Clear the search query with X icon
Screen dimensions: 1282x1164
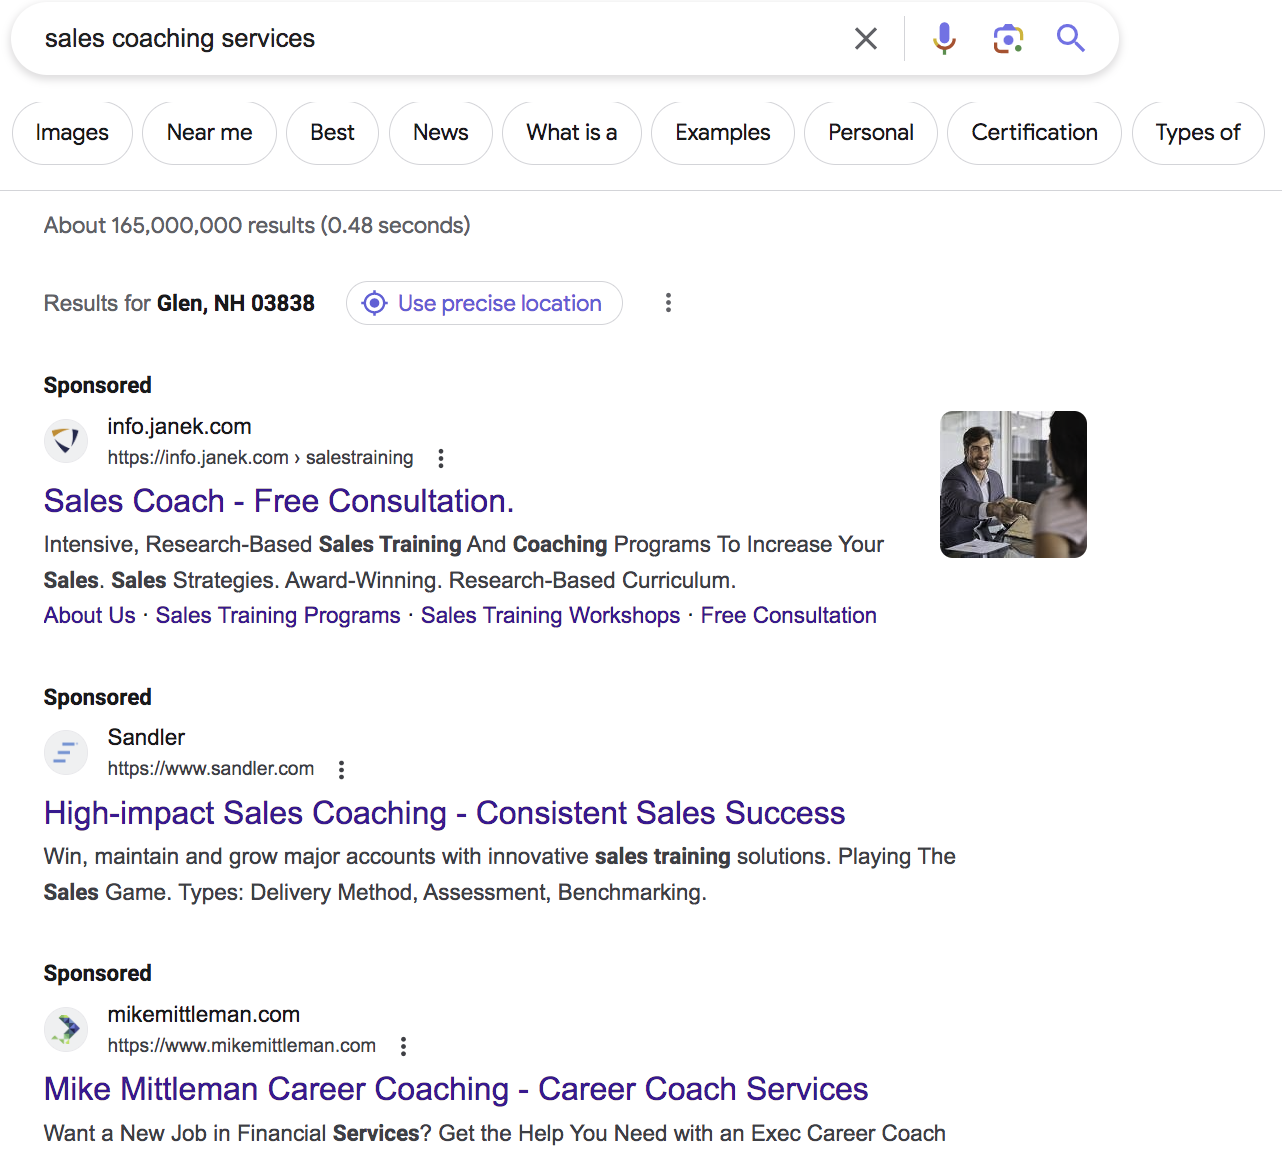pos(866,39)
